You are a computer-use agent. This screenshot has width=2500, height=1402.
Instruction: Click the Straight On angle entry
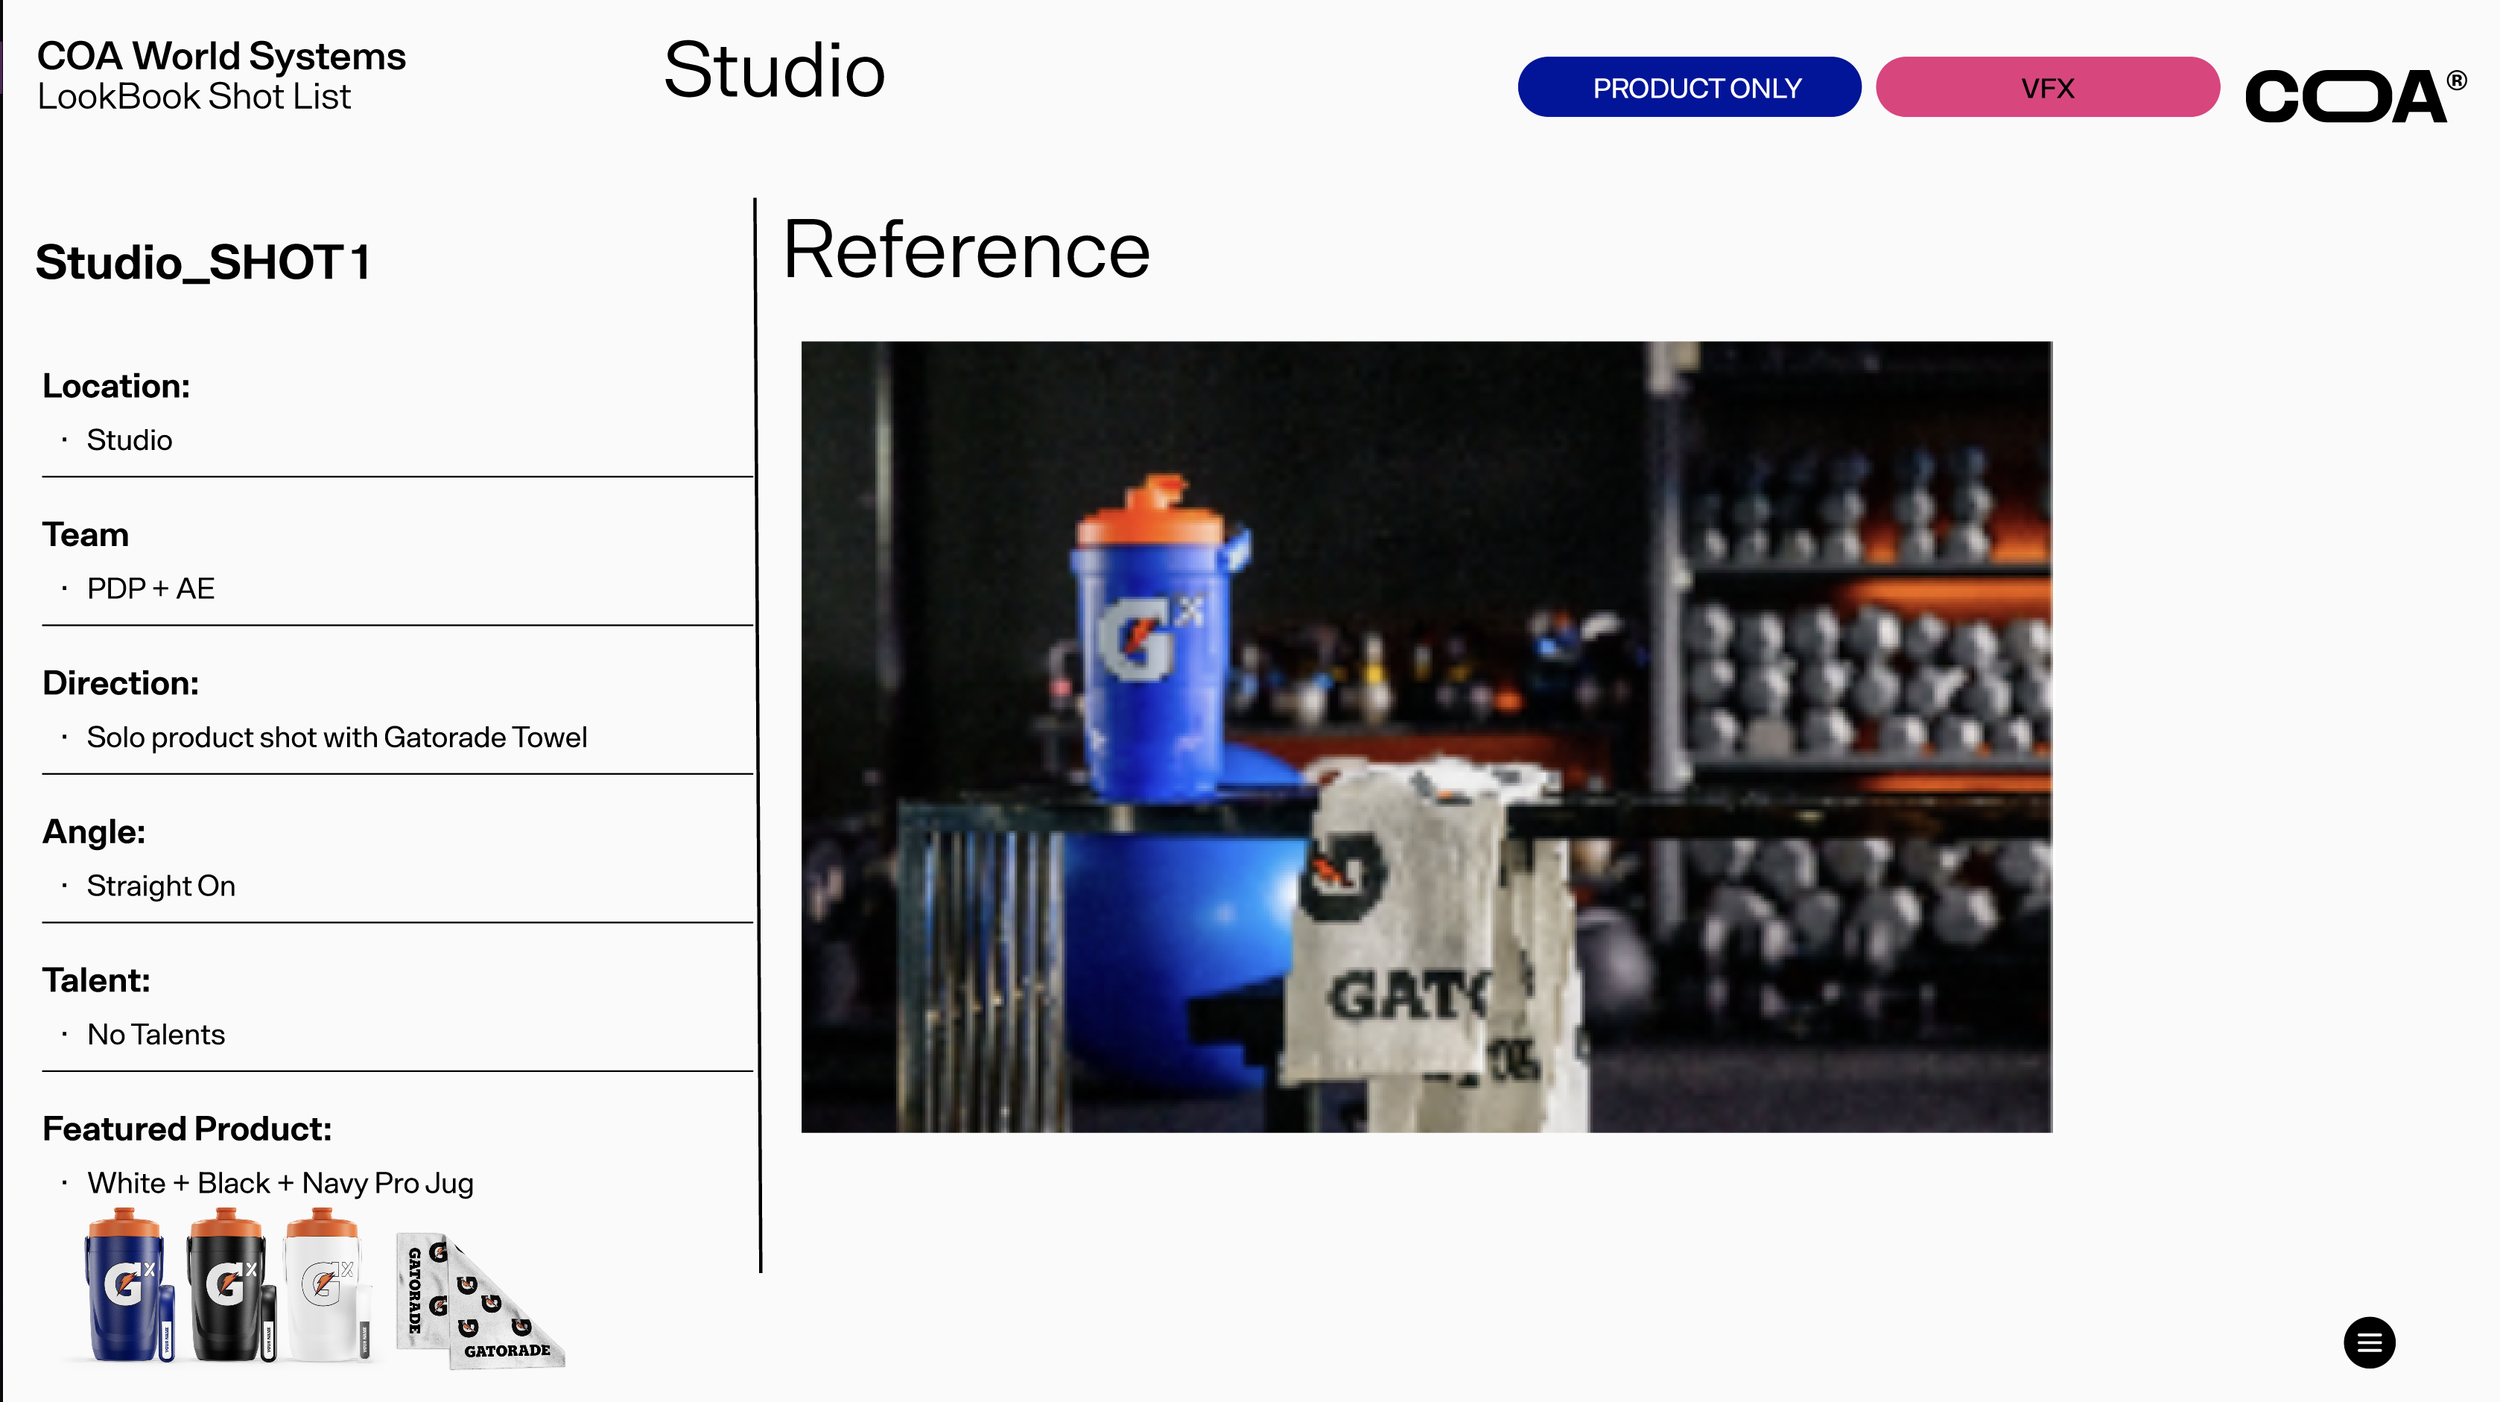click(160, 886)
